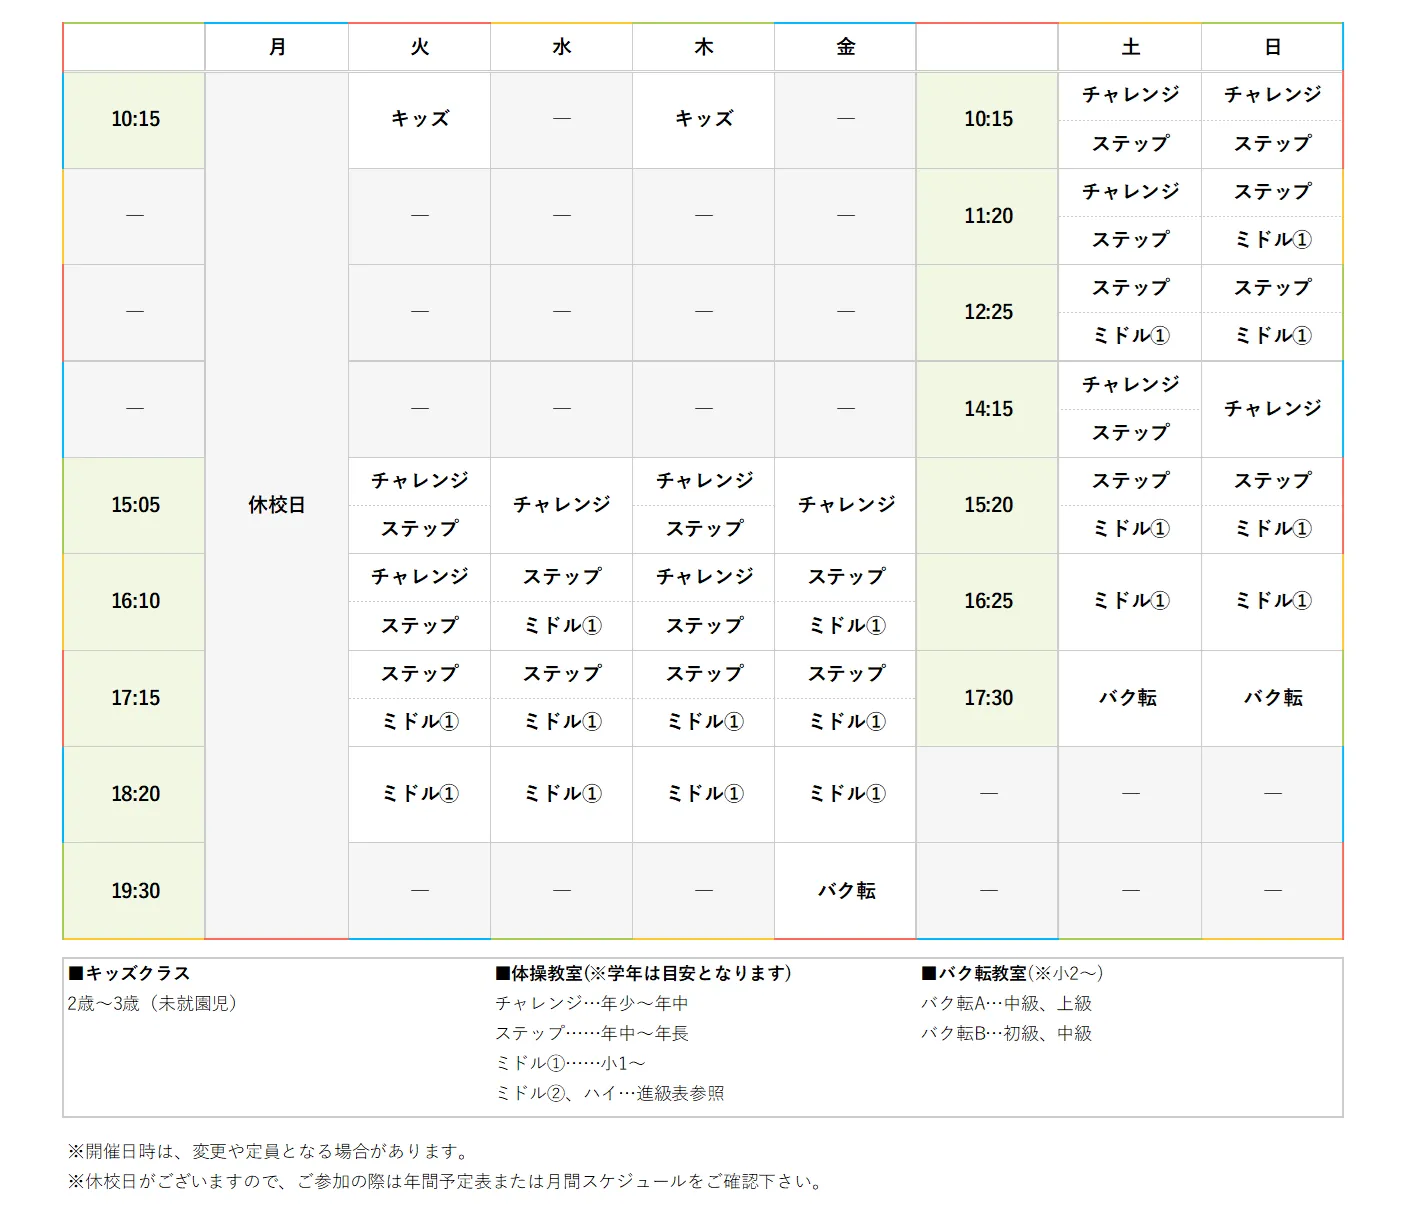Click the キッズ class on Tuesday 10:15
The width and height of the screenshot is (1405, 1221).
click(420, 119)
